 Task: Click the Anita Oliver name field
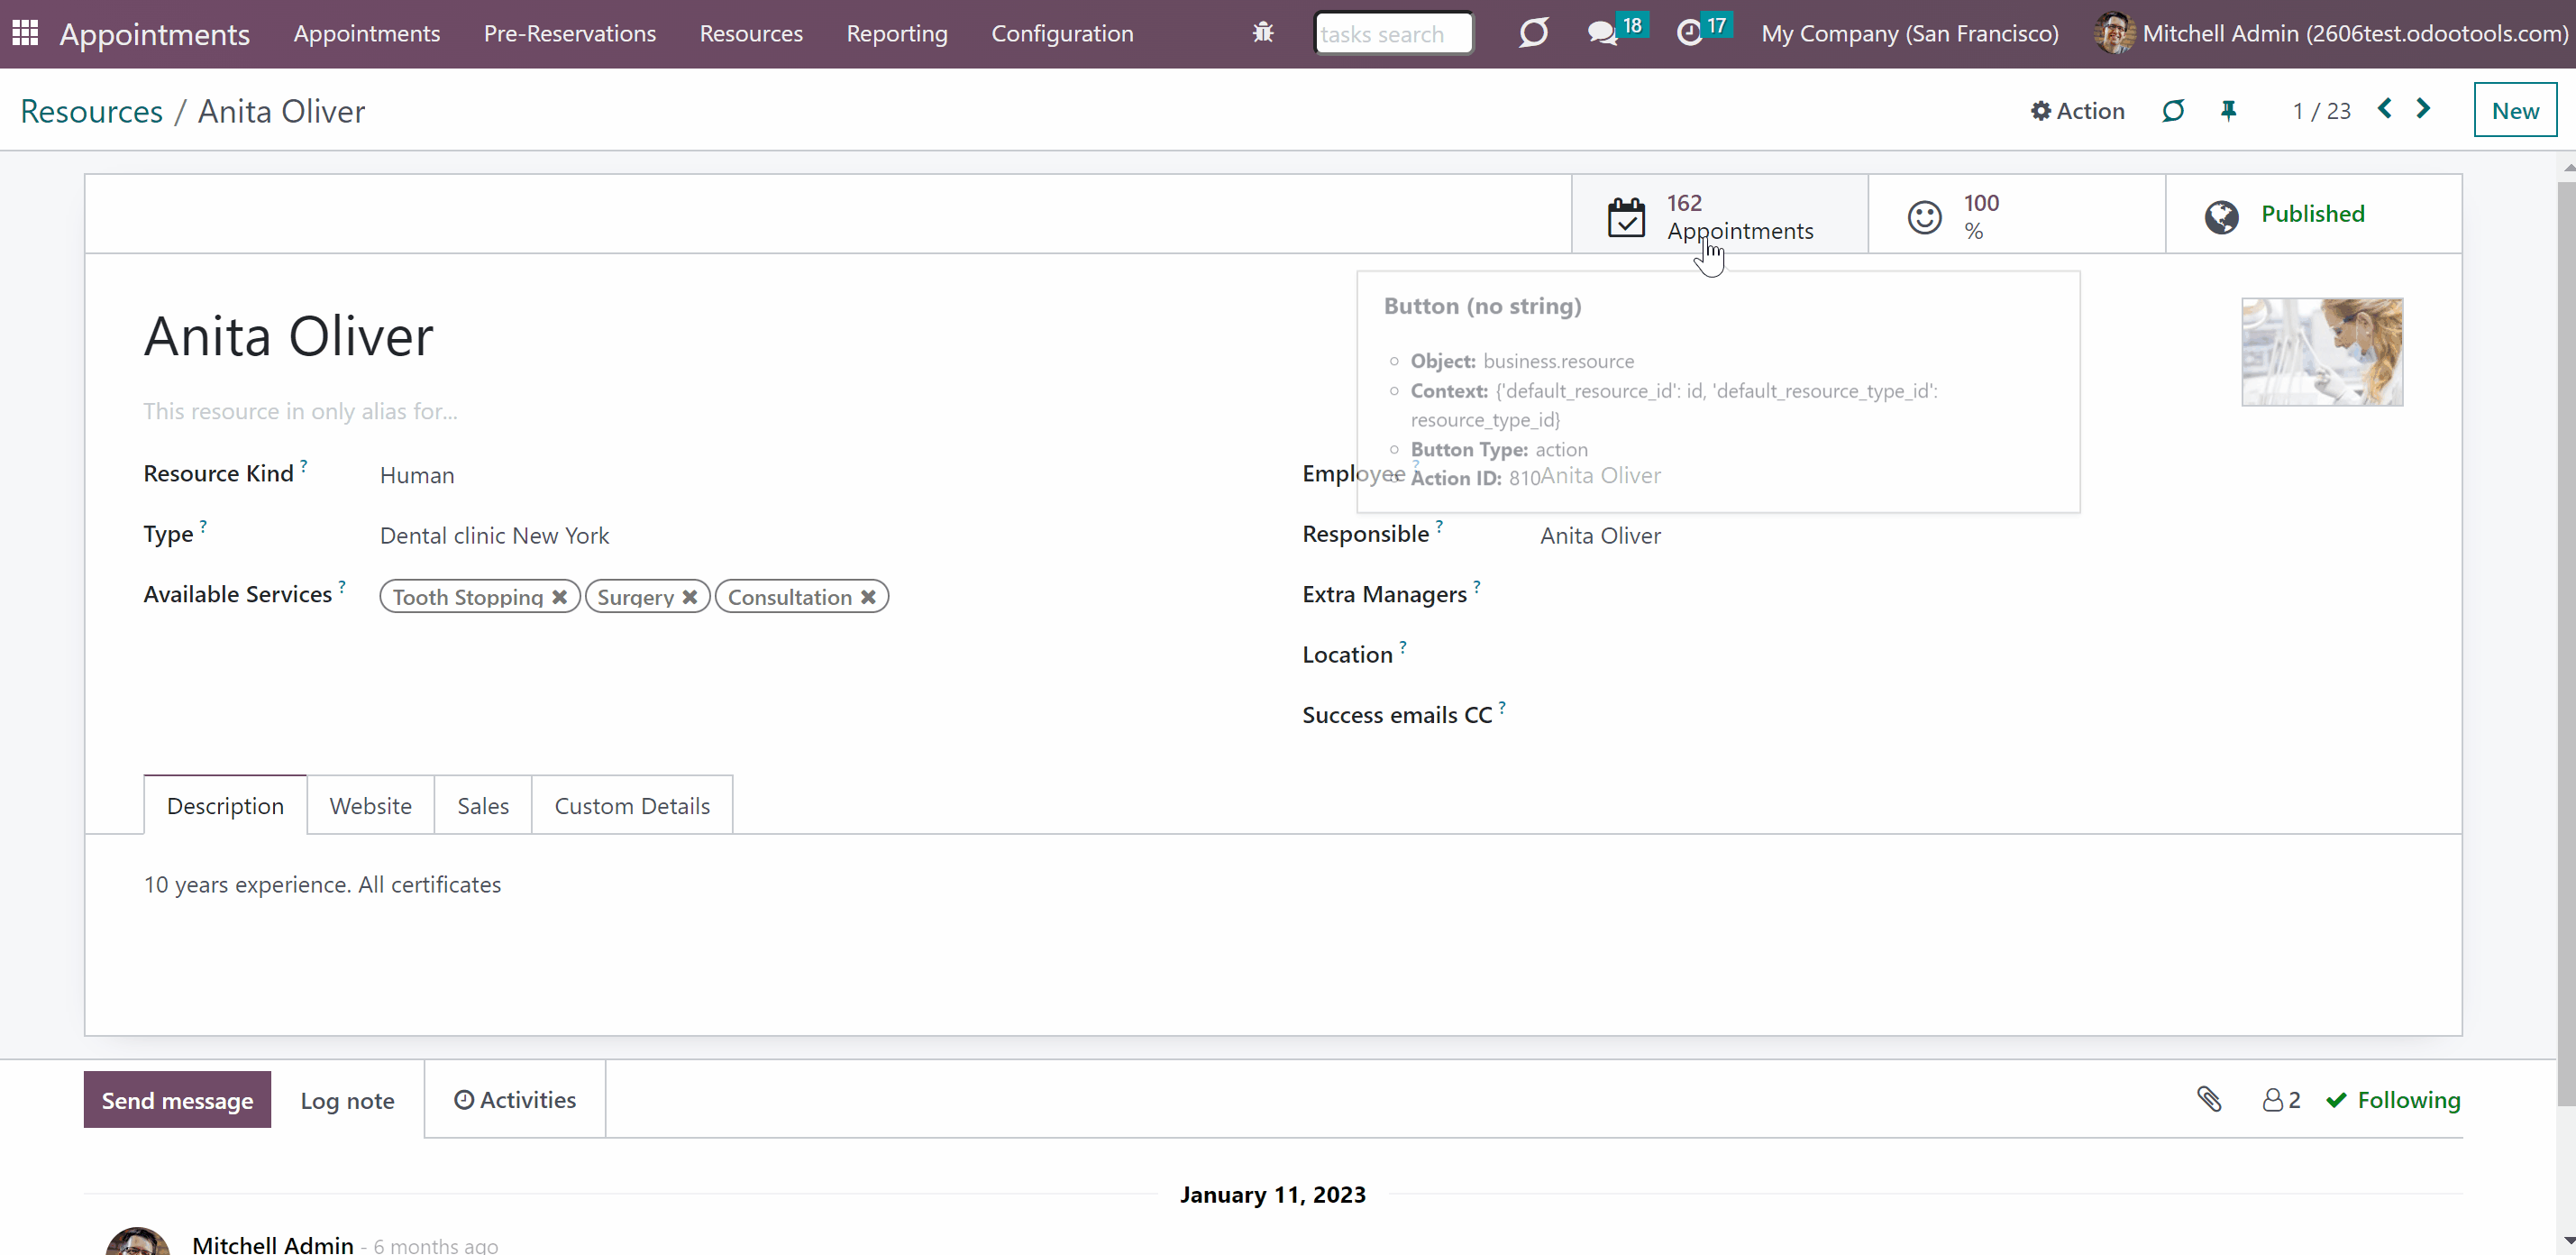tap(288, 336)
